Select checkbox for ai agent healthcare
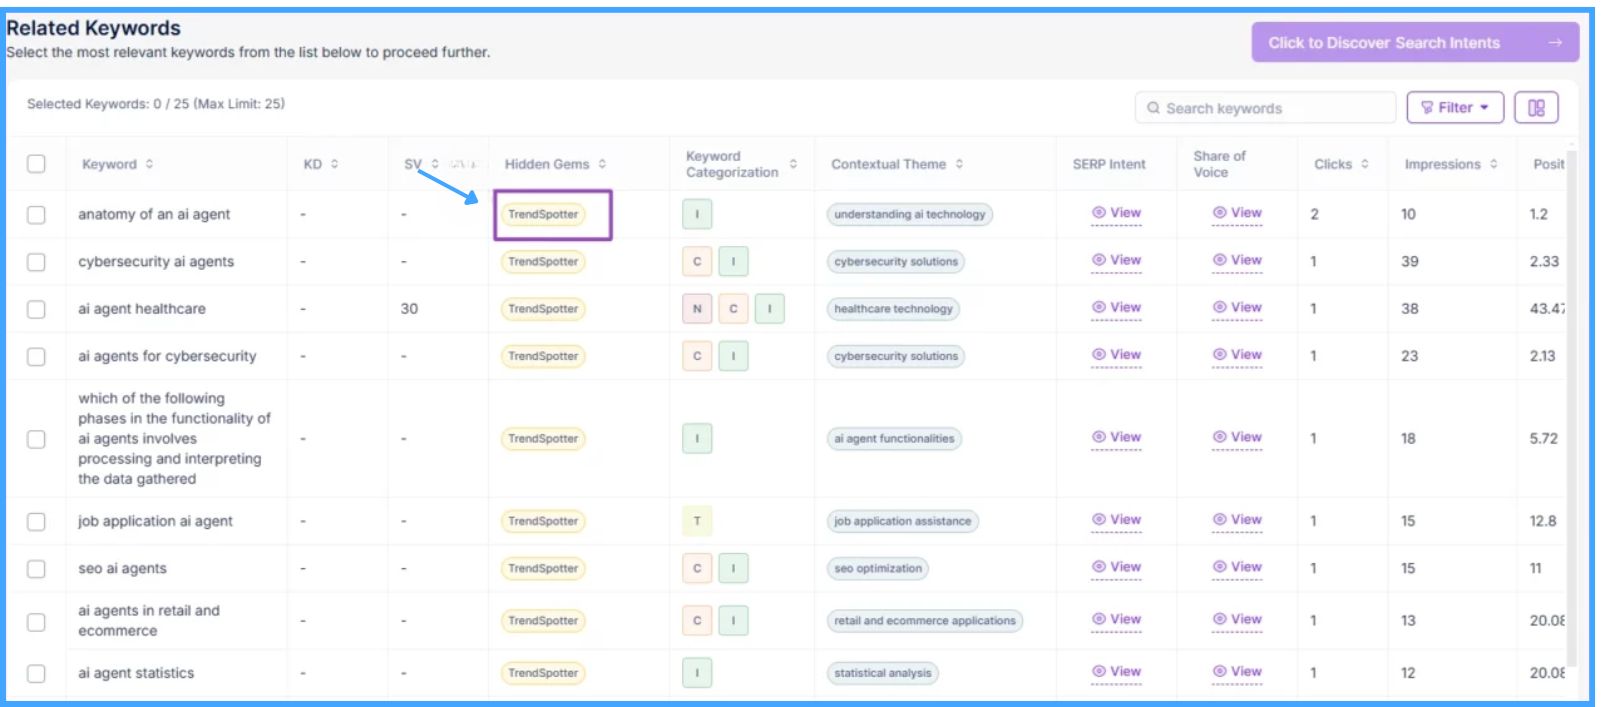Viewport: 1605px width, 707px height. coord(36,309)
